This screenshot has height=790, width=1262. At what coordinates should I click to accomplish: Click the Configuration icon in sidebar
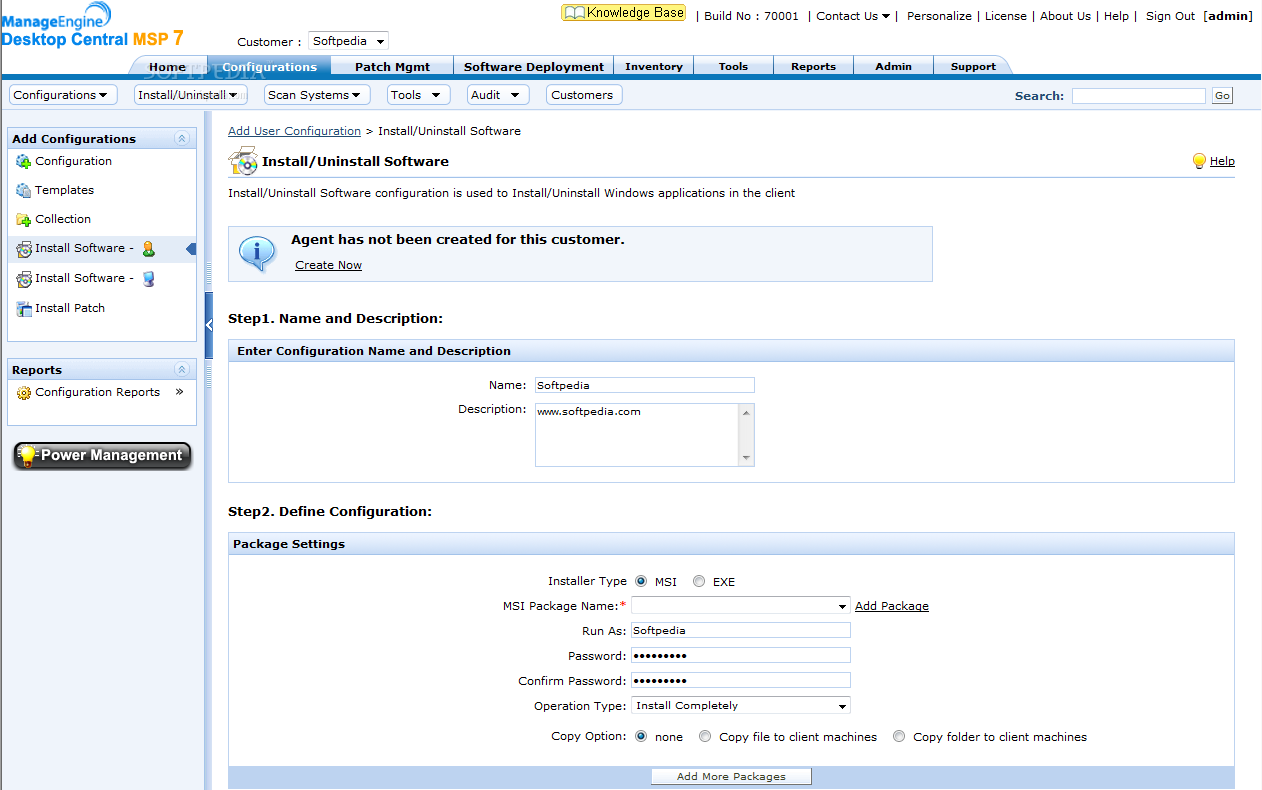(24, 162)
